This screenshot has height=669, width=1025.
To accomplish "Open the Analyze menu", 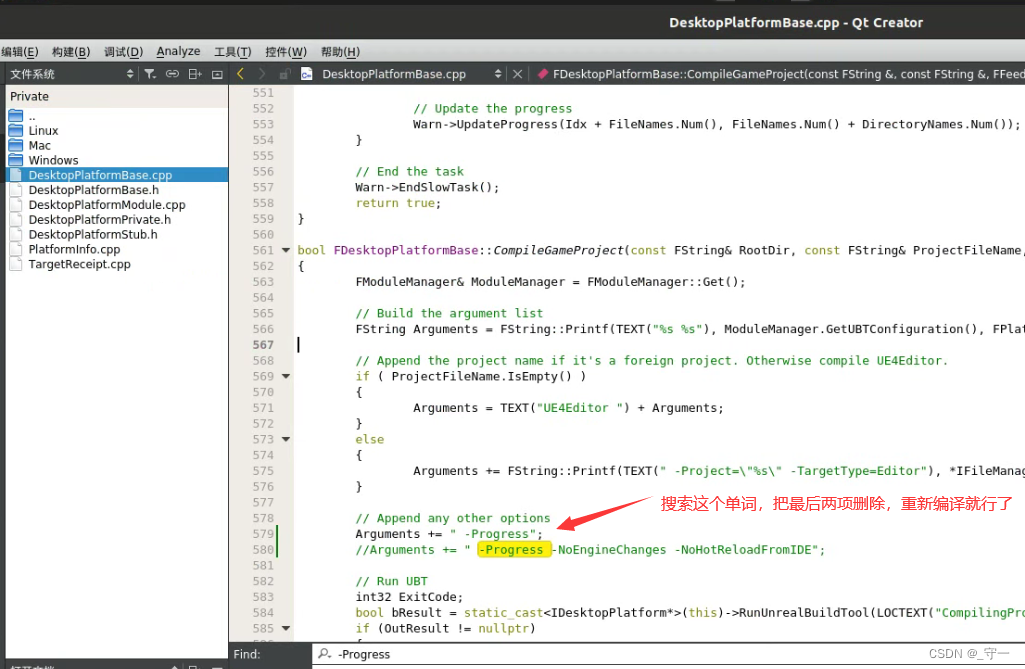I will pos(178,51).
